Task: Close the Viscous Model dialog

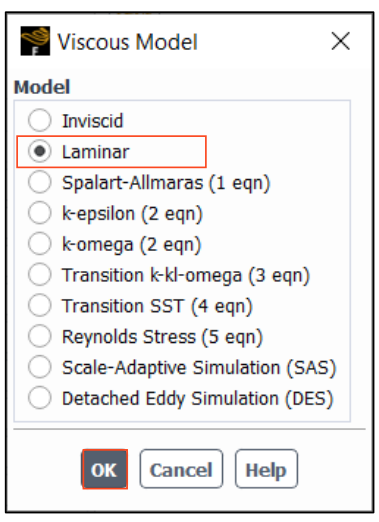Action: pyautogui.click(x=341, y=41)
